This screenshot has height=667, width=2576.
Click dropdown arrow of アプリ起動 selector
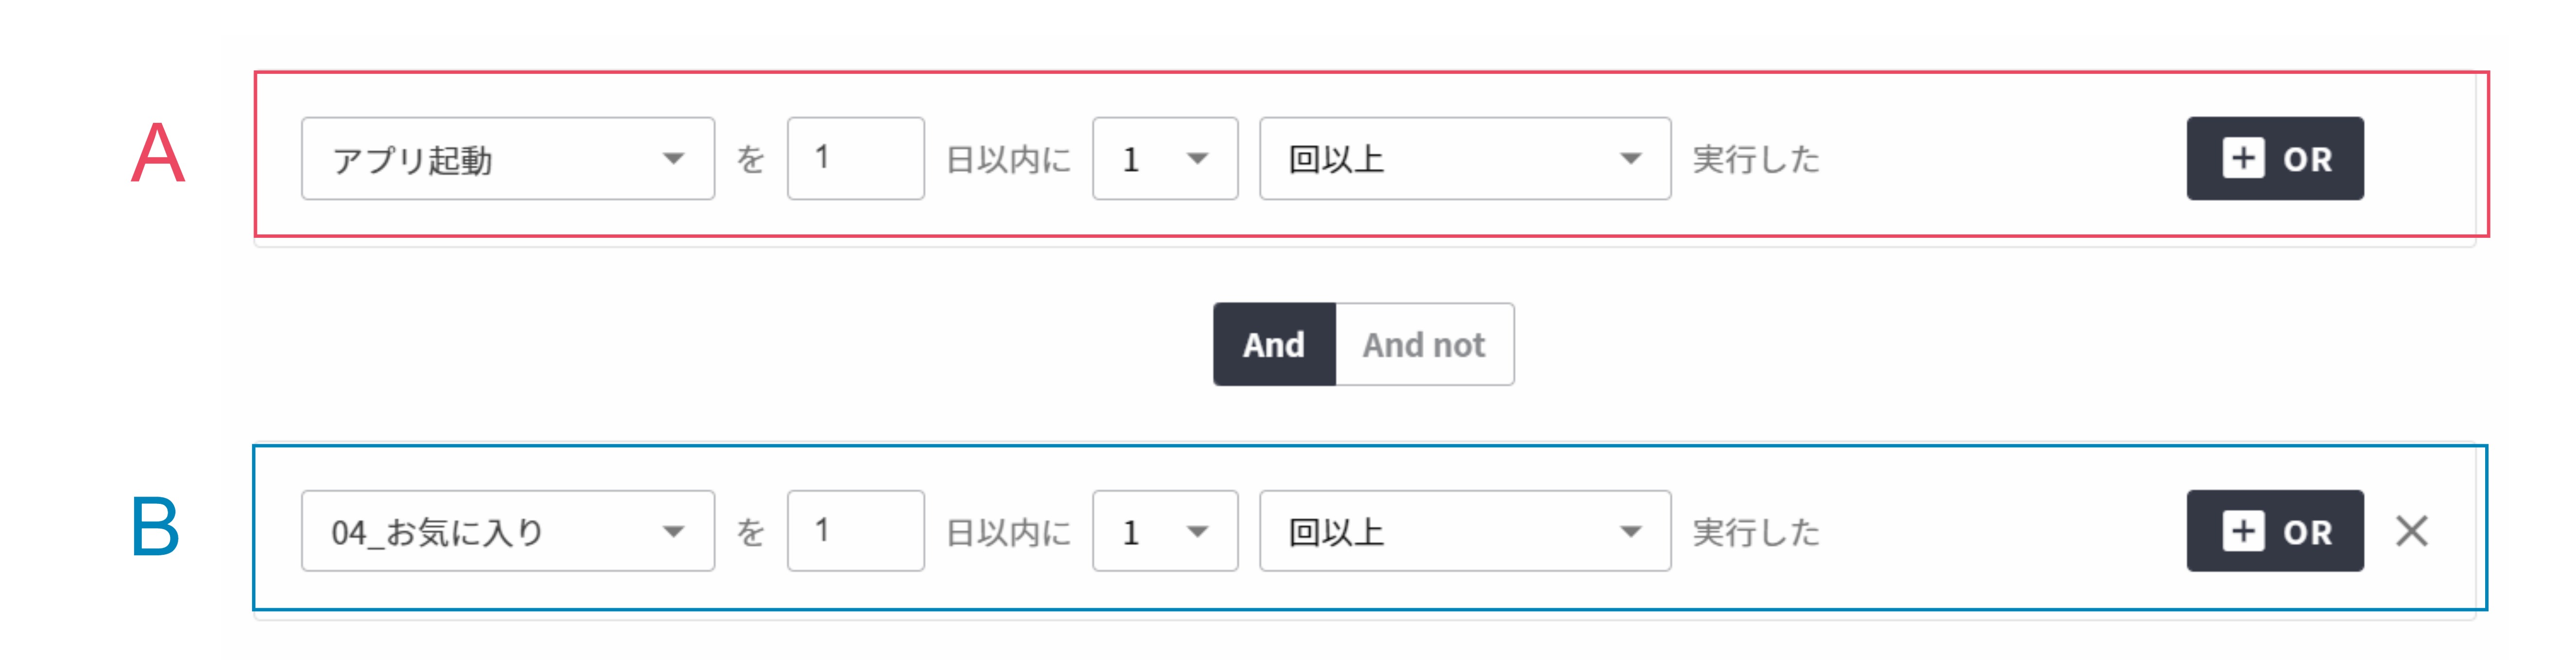click(673, 158)
